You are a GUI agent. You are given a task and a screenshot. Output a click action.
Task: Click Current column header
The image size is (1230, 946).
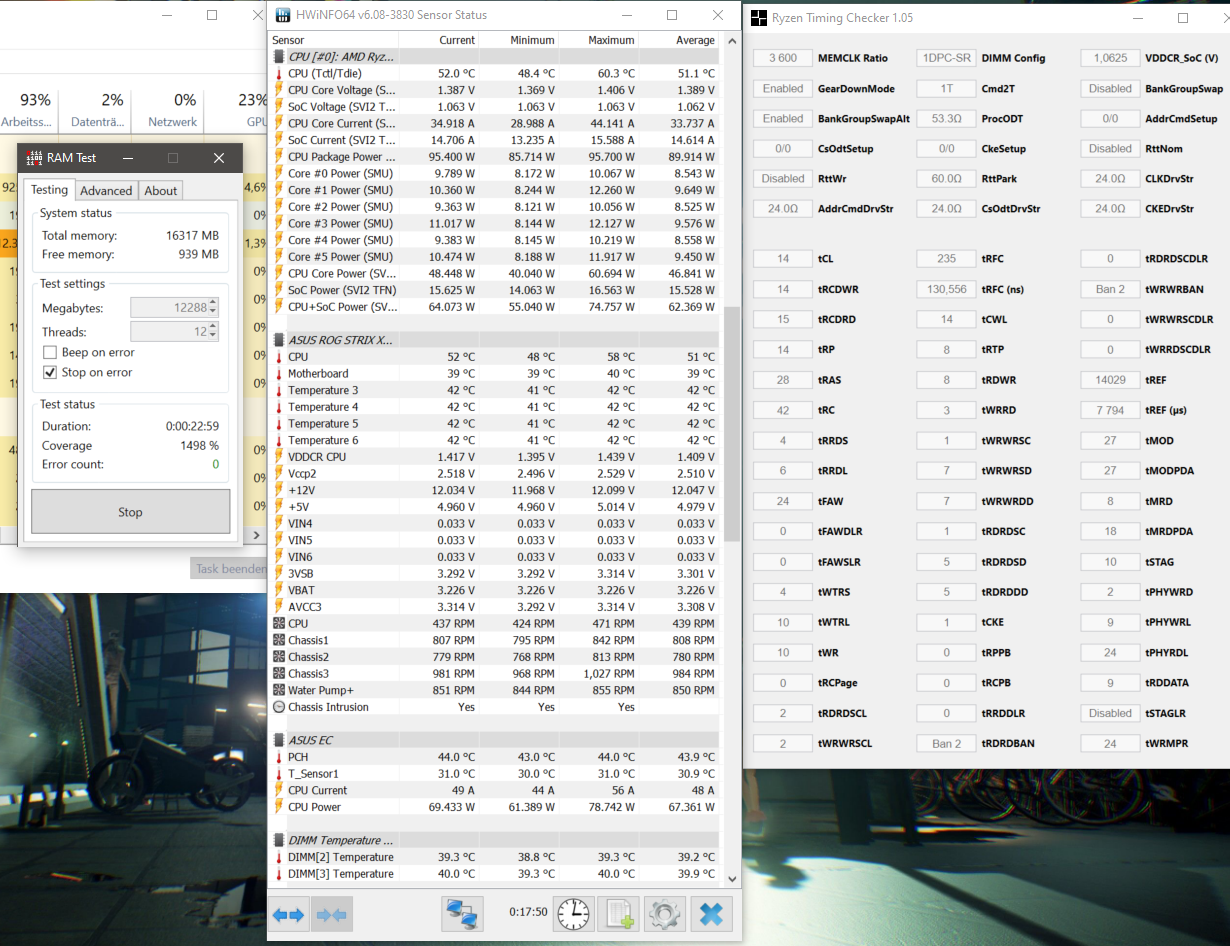[439, 40]
